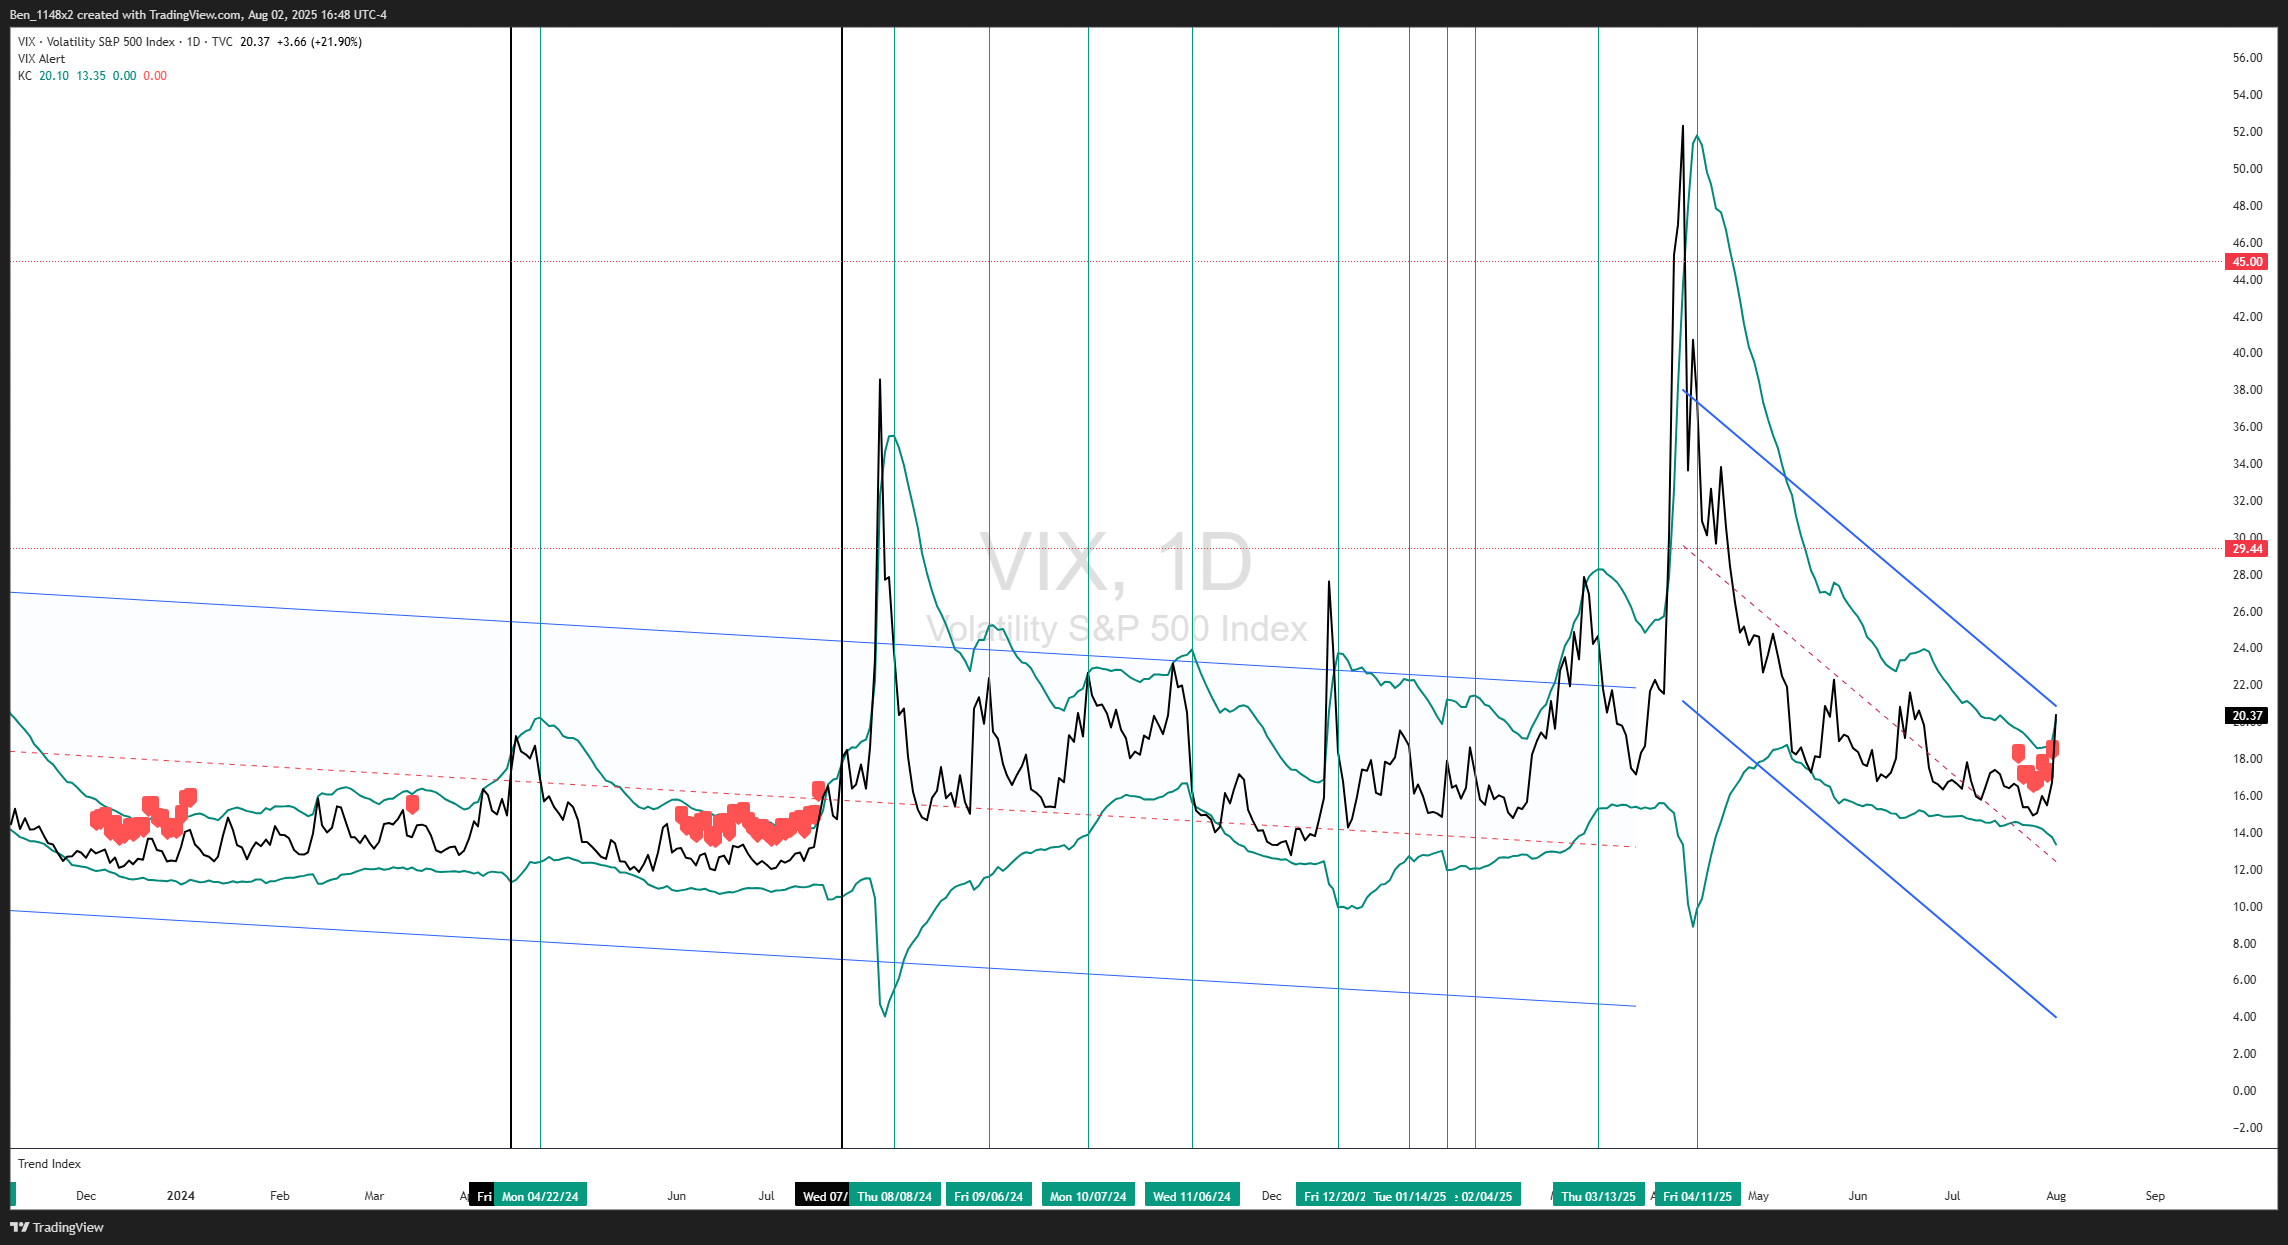The image size is (2288, 1245).
Task: Click the green KC value 20.10
Action: [x=54, y=76]
